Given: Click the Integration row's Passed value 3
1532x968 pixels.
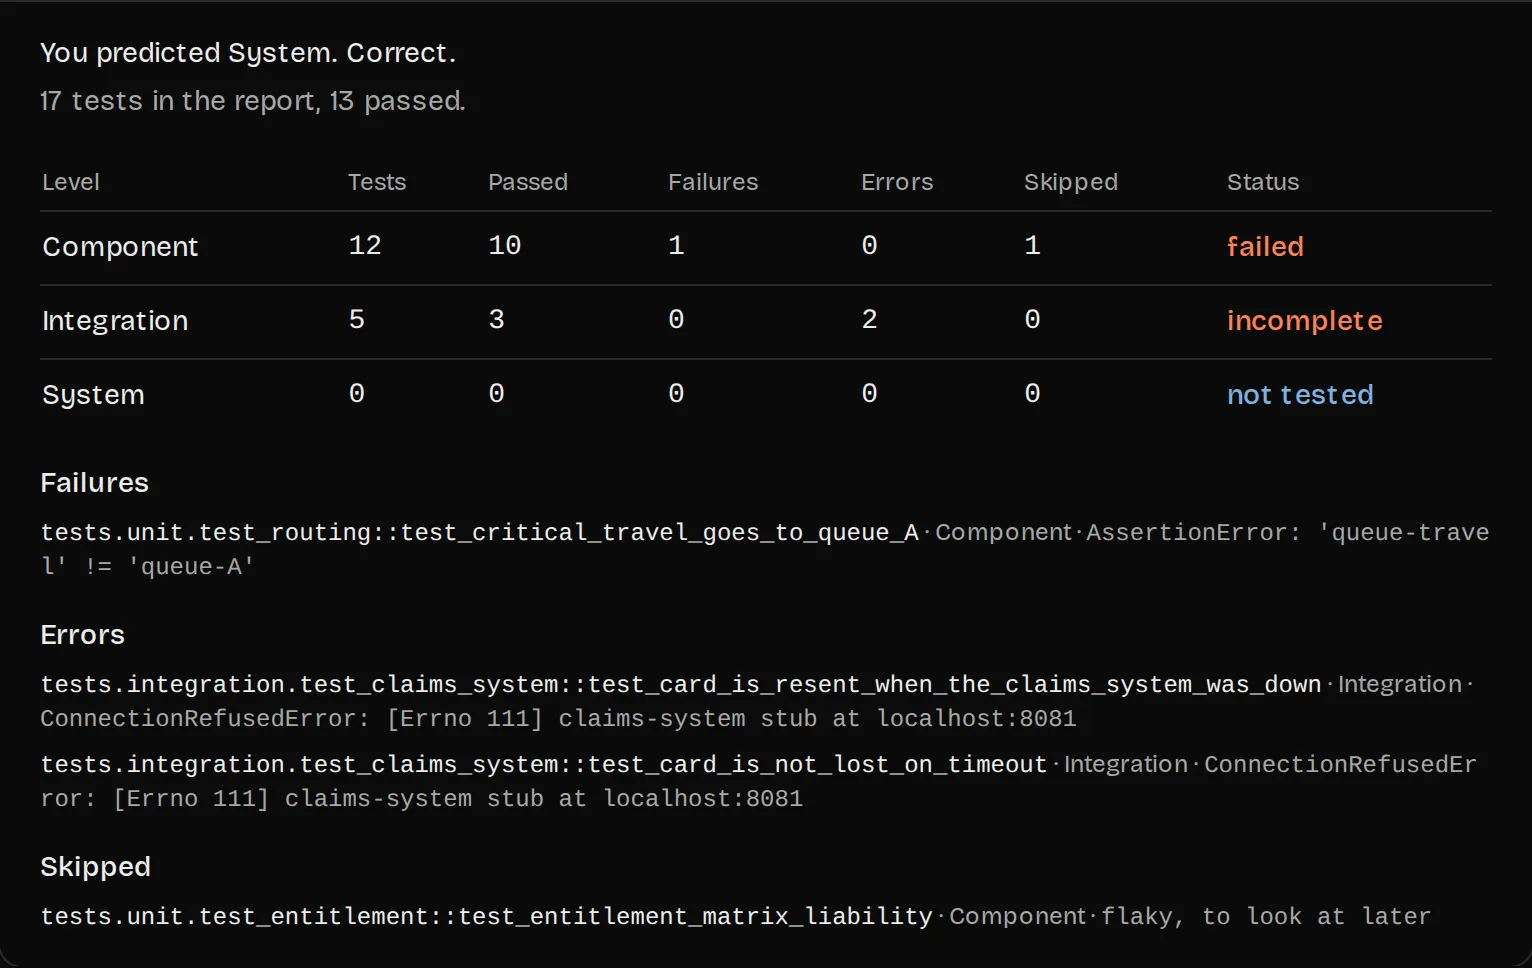Looking at the screenshot, I should pos(497,320).
